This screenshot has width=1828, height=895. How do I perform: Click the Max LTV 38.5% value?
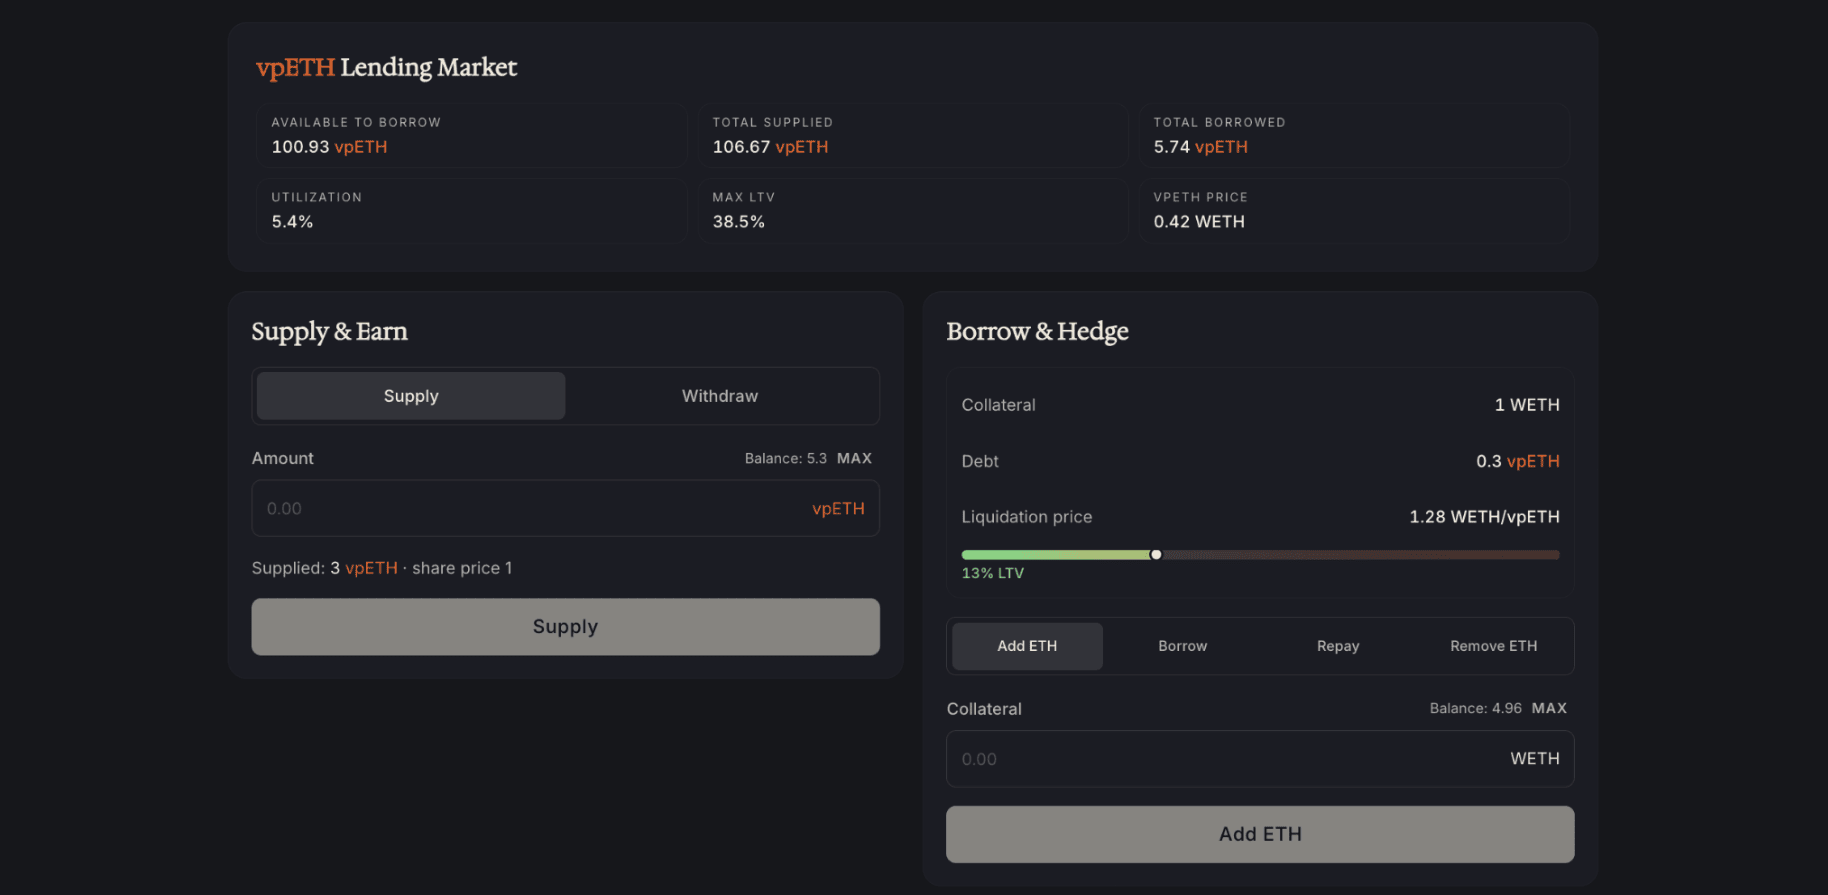point(739,222)
